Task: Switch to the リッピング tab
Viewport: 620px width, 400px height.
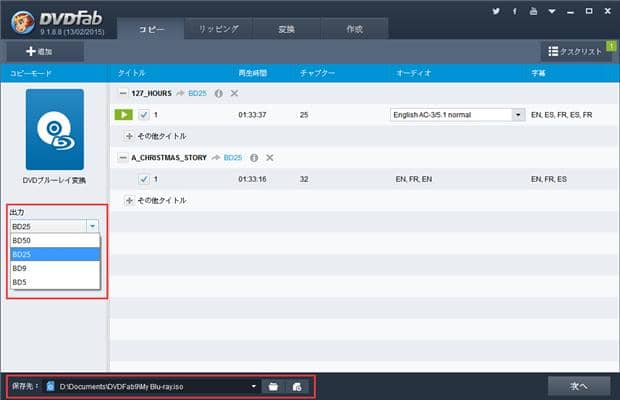Action: tap(218, 29)
